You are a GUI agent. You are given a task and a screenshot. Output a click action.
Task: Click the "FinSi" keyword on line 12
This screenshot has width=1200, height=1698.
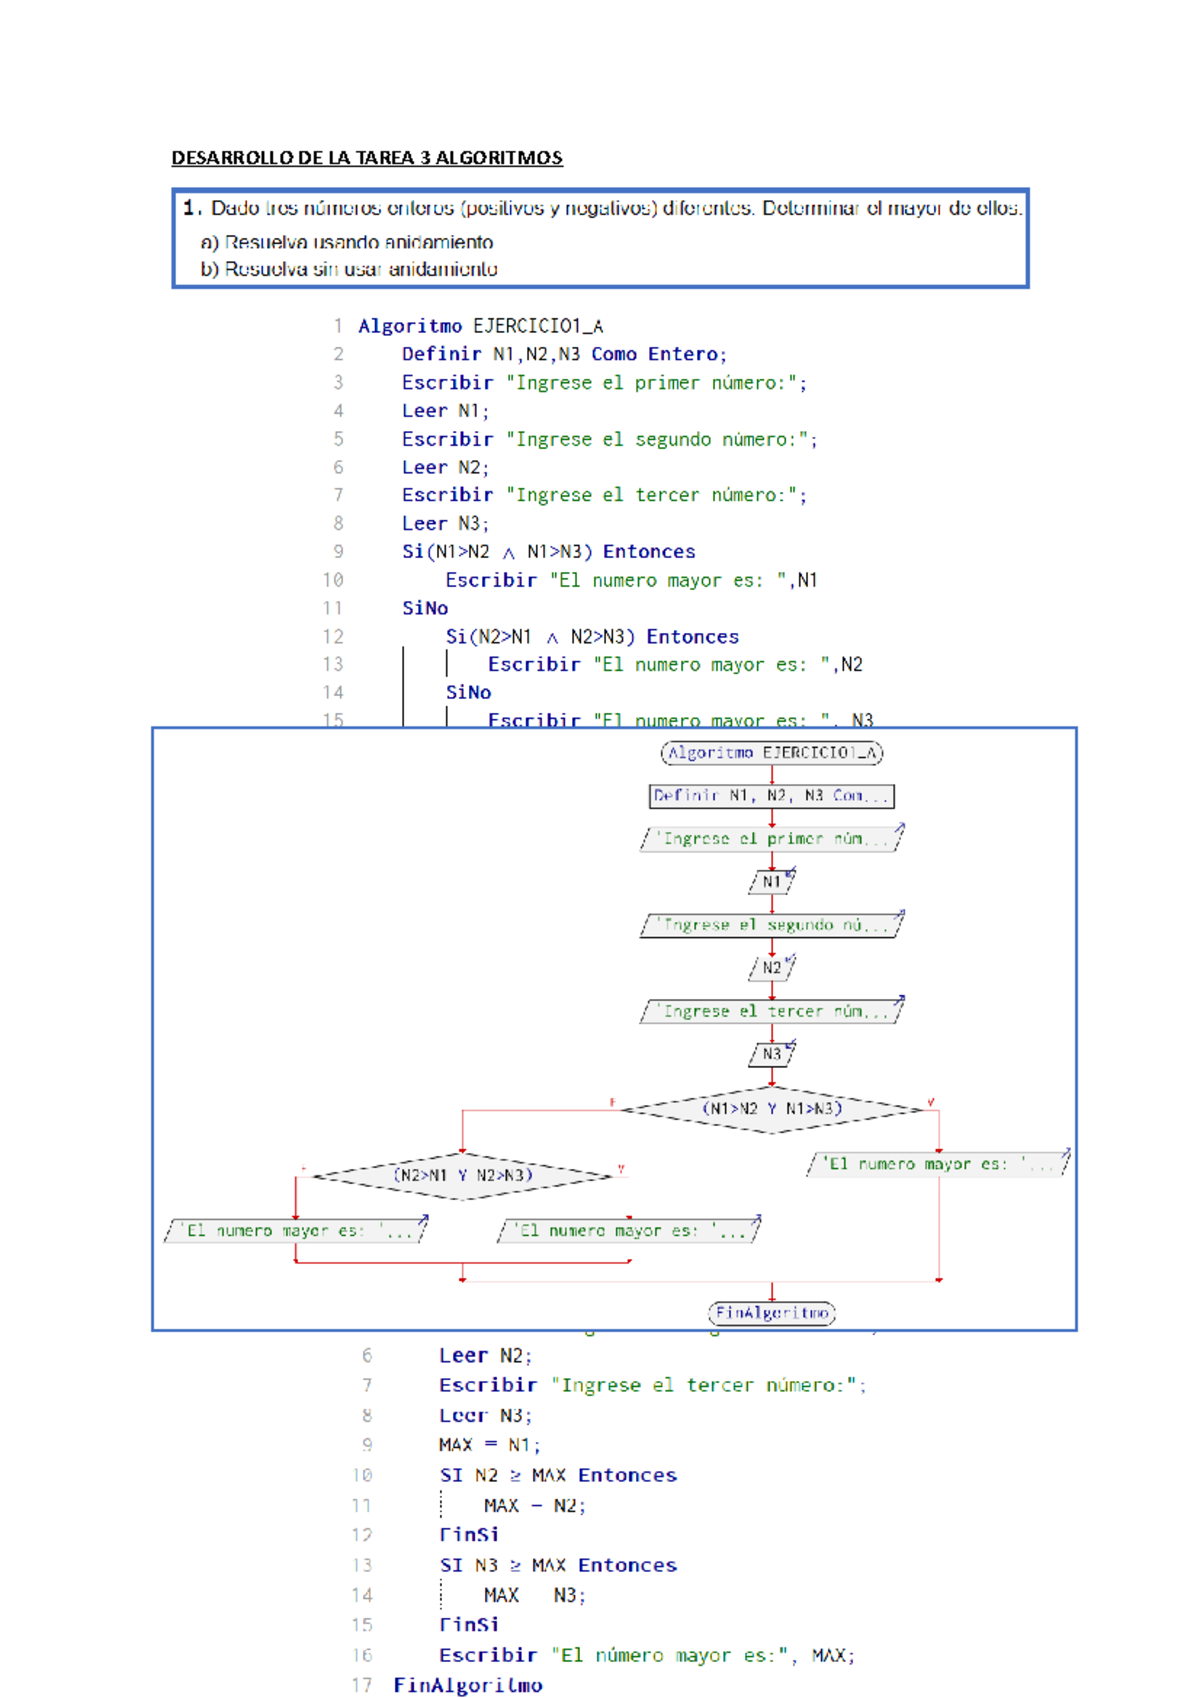tap(469, 1535)
